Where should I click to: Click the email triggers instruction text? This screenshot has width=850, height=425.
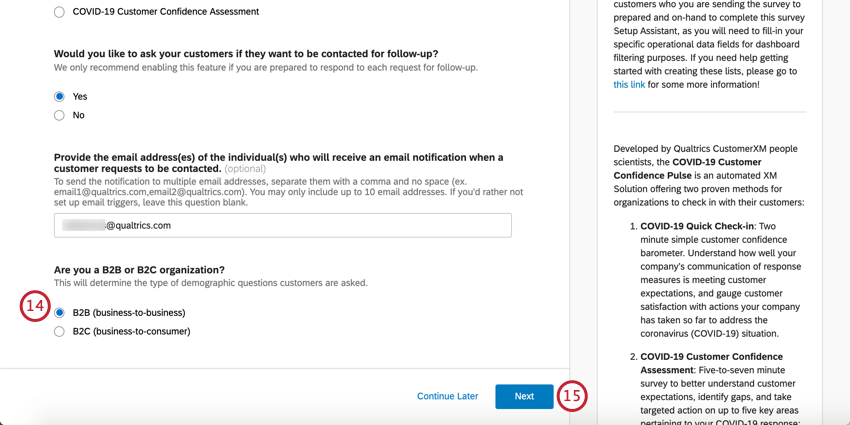(288, 192)
